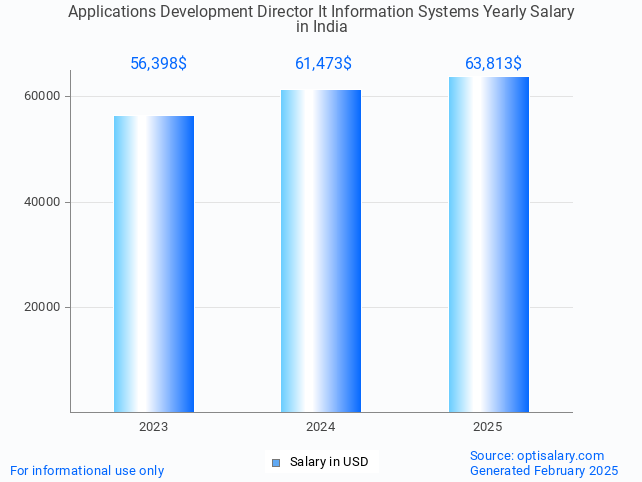Click the chart title text
The width and height of the screenshot is (642, 482).
tap(321, 19)
